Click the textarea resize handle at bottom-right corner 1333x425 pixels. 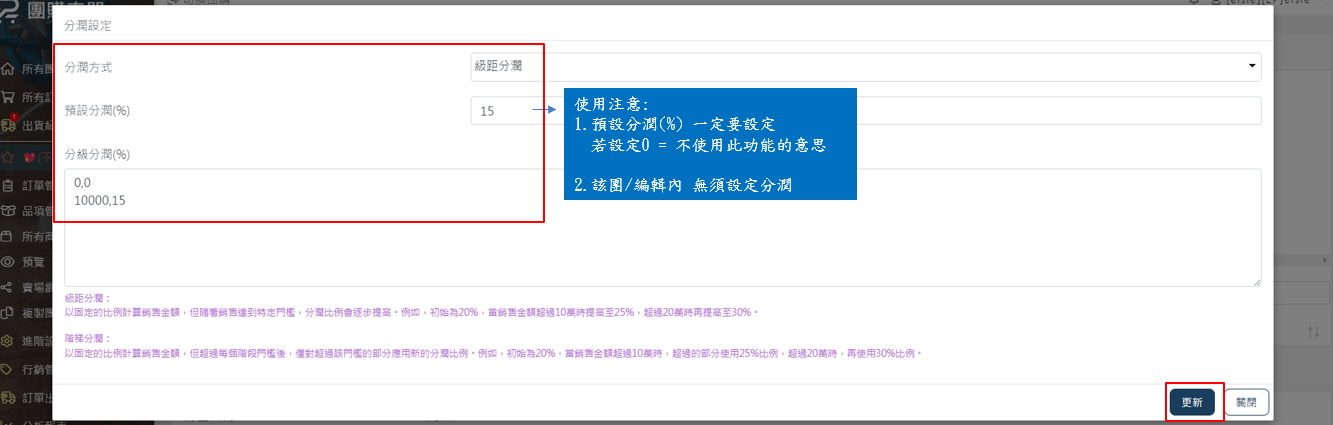click(1256, 282)
